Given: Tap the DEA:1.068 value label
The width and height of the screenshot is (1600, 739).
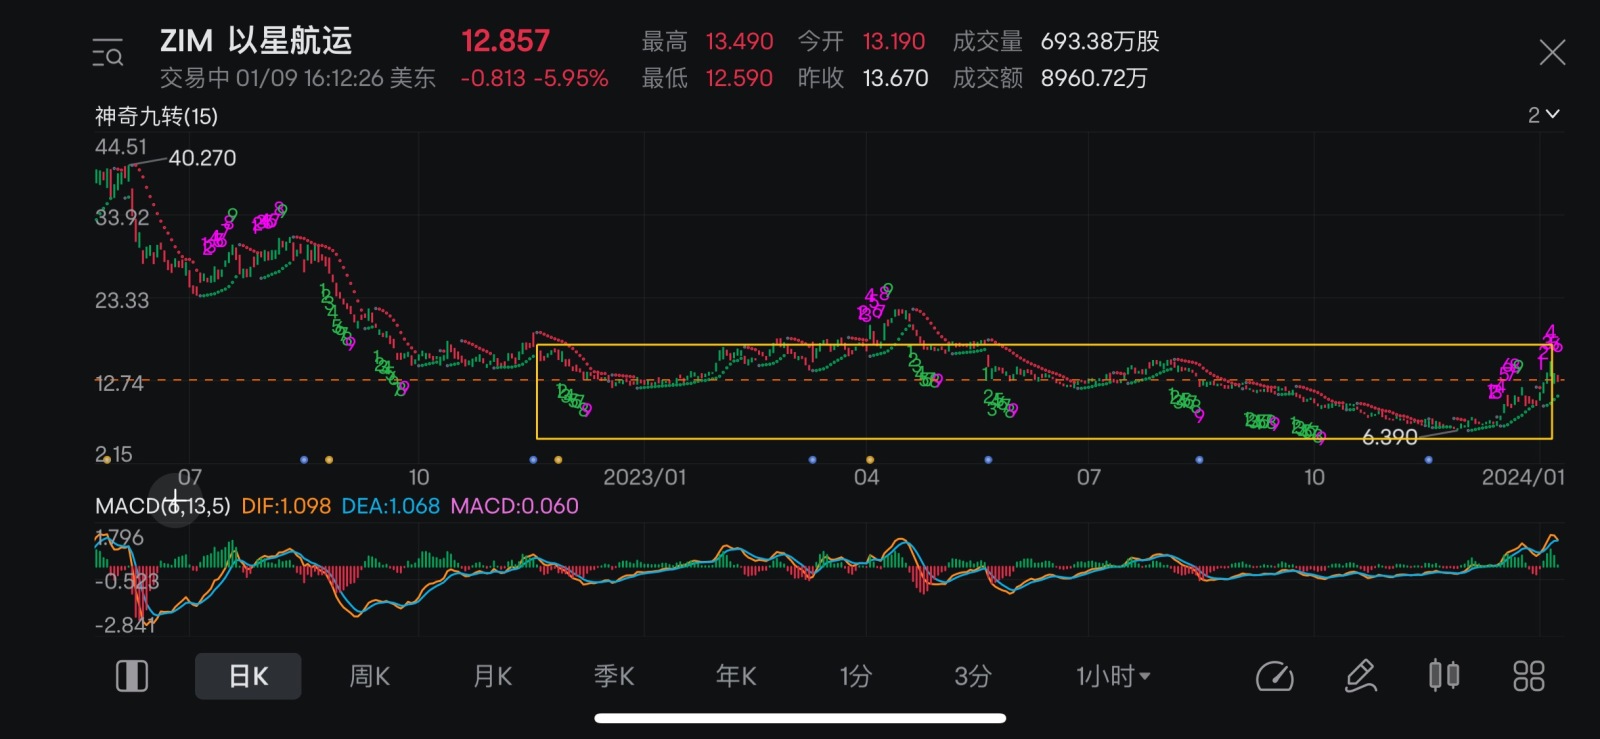Looking at the screenshot, I should click(391, 506).
